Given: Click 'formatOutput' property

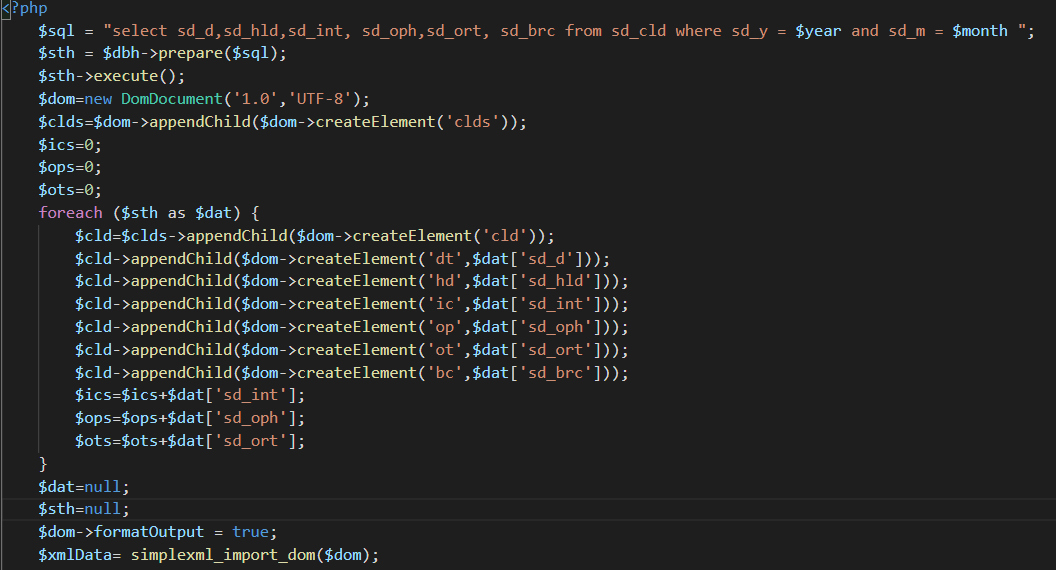Looking at the screenshot, I should (149, 532).
